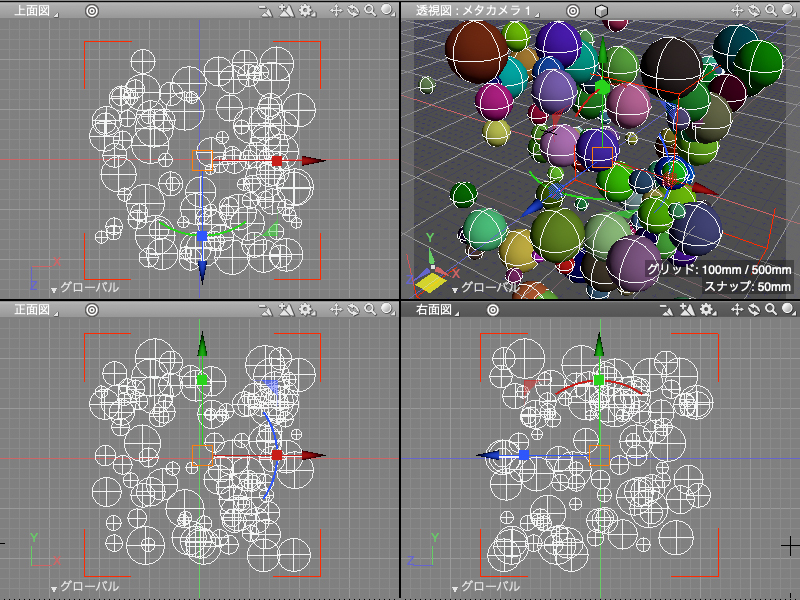Click the first triangle icon in 正面図 header
Viewport: 800px width, 600px height.
(x=266, y=310)
